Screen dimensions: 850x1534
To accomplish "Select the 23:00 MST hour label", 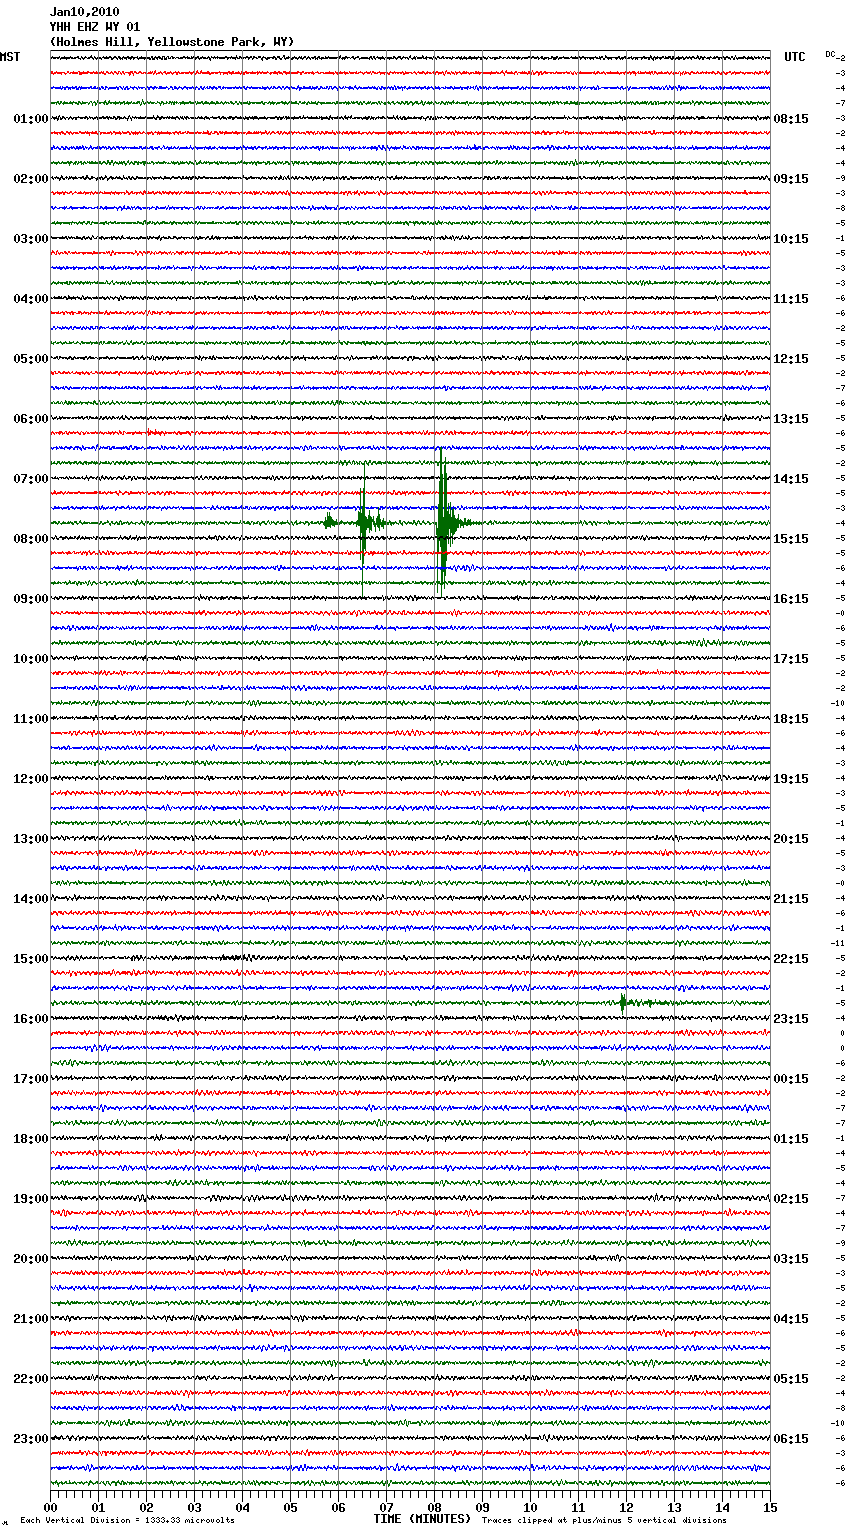I will pyautogui.click(x=31, y=1439).
